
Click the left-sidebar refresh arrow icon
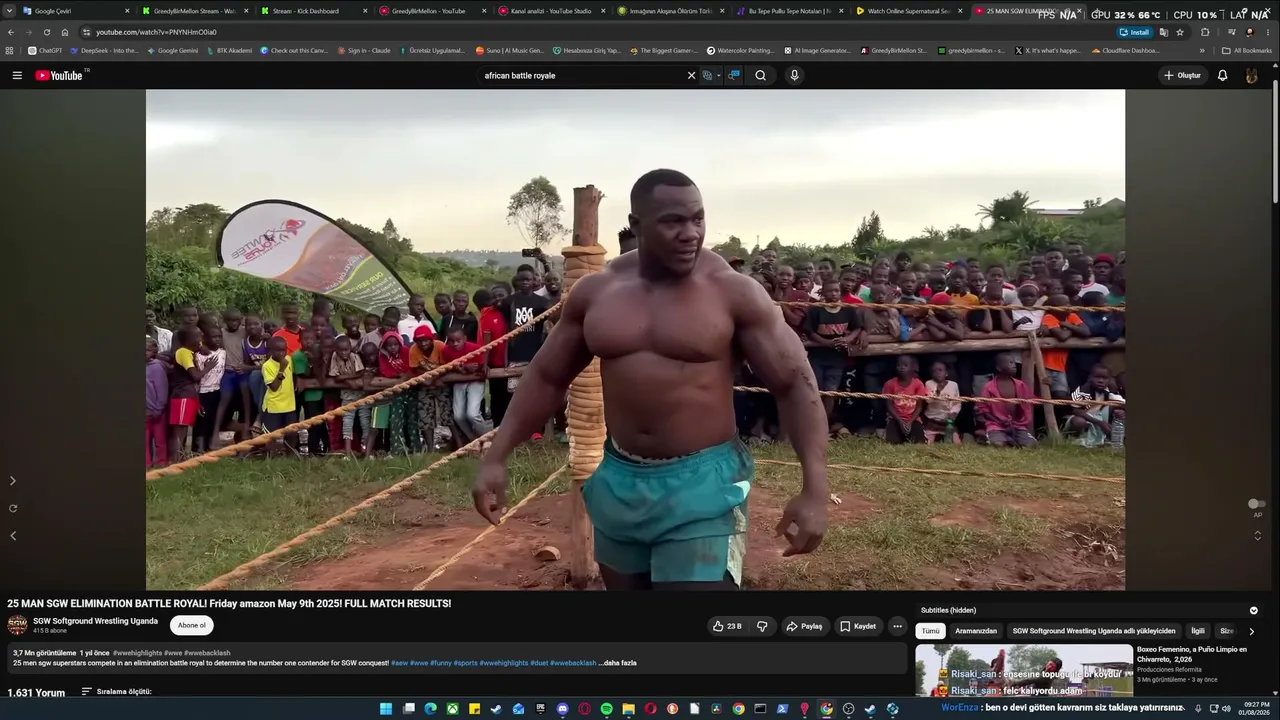[x=13, y=508]
